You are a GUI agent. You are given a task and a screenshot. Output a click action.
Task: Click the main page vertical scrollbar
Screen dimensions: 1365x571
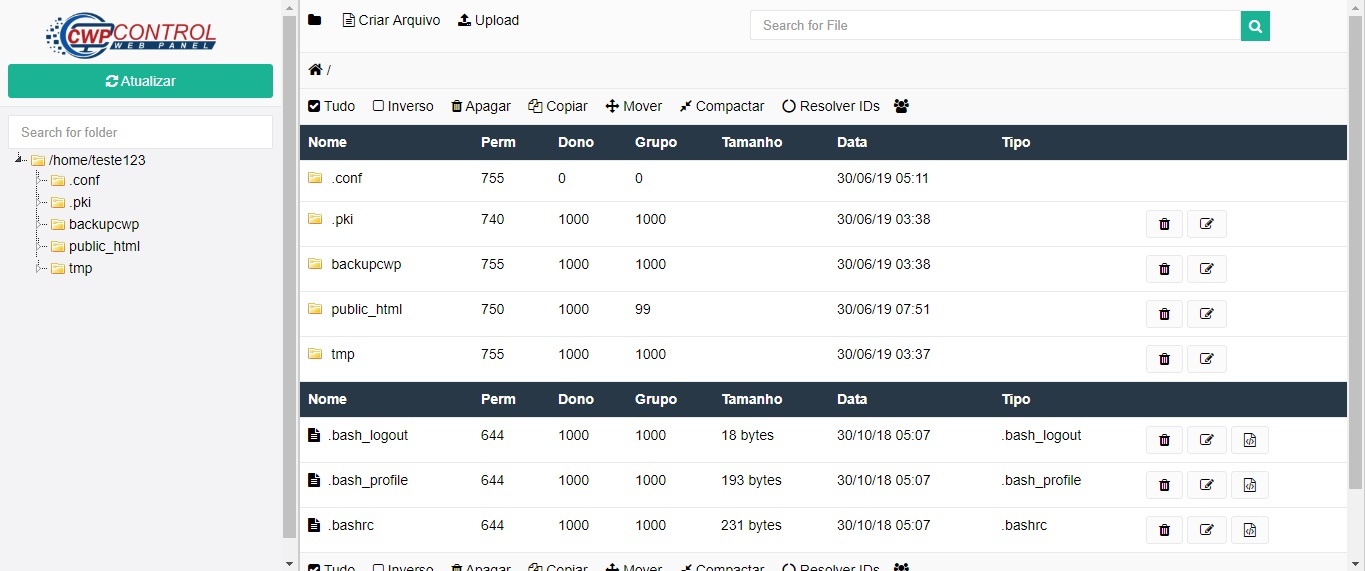click(x=1356, y=250)
